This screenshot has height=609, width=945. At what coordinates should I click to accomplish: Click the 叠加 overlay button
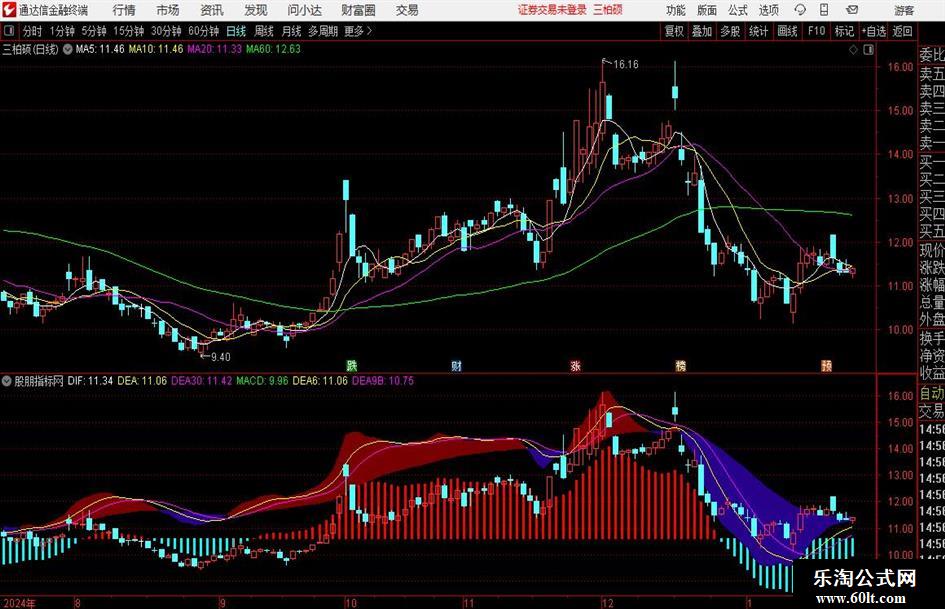(702, 31)
